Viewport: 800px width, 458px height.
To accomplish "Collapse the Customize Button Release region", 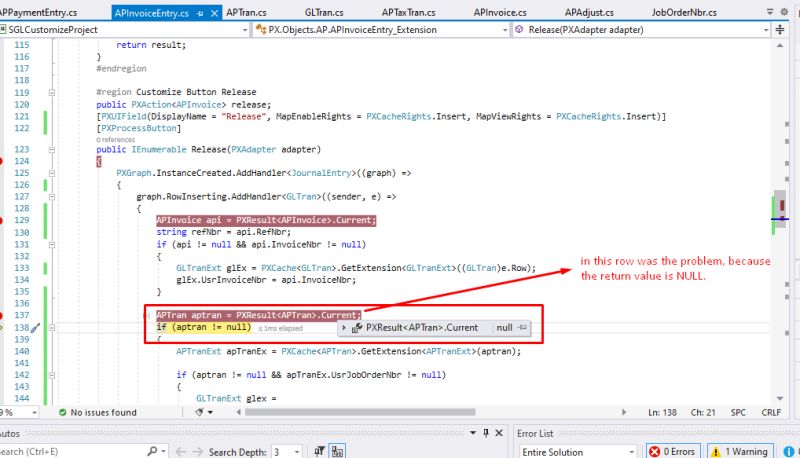I will point(52,93).
